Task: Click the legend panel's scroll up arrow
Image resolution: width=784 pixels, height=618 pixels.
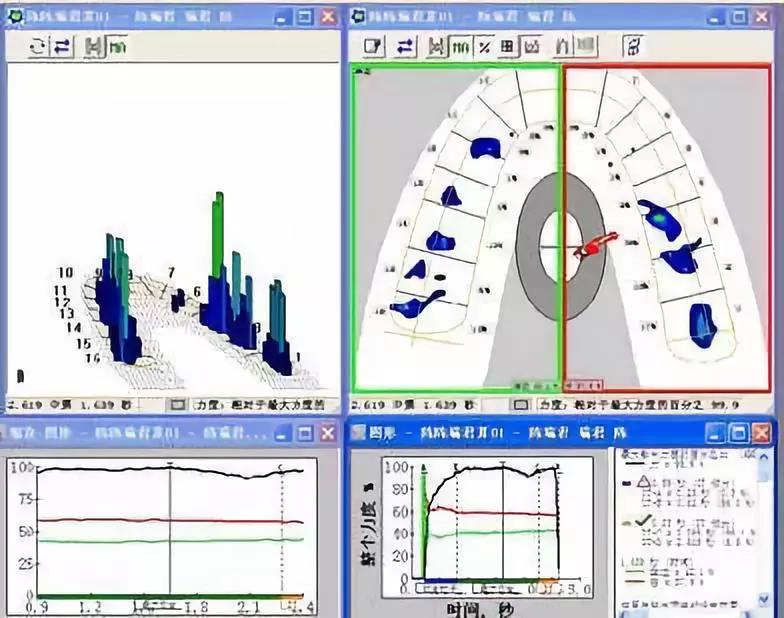Action: [x=766, y=458]
